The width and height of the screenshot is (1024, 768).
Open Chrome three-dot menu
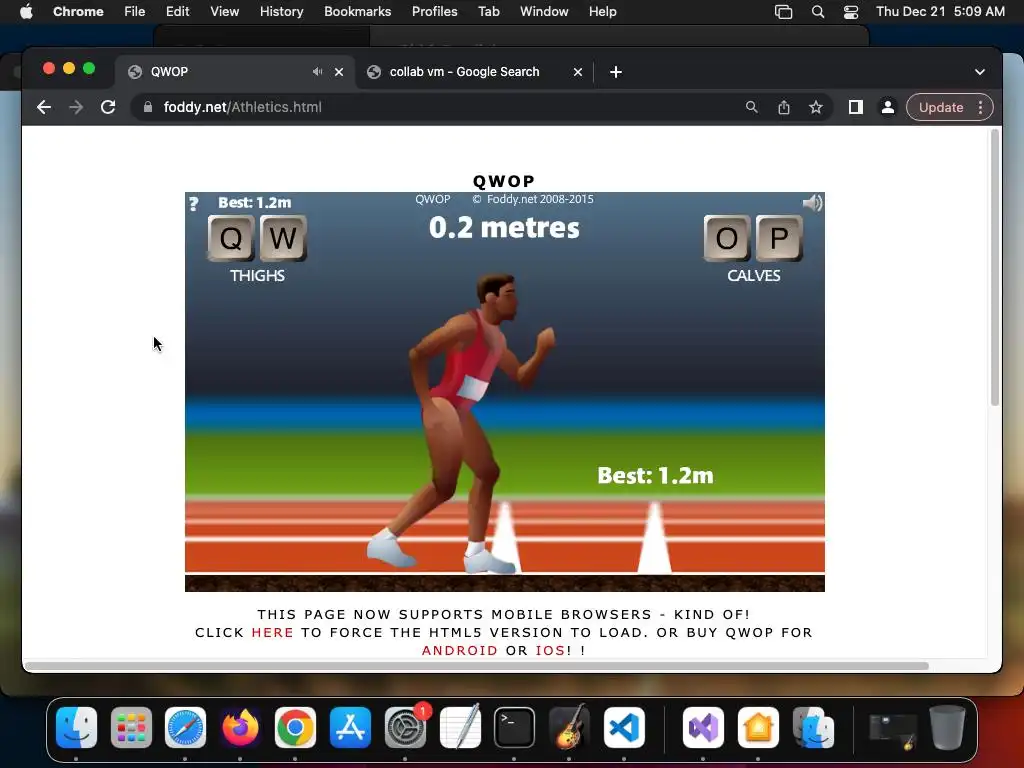point(980,107)
